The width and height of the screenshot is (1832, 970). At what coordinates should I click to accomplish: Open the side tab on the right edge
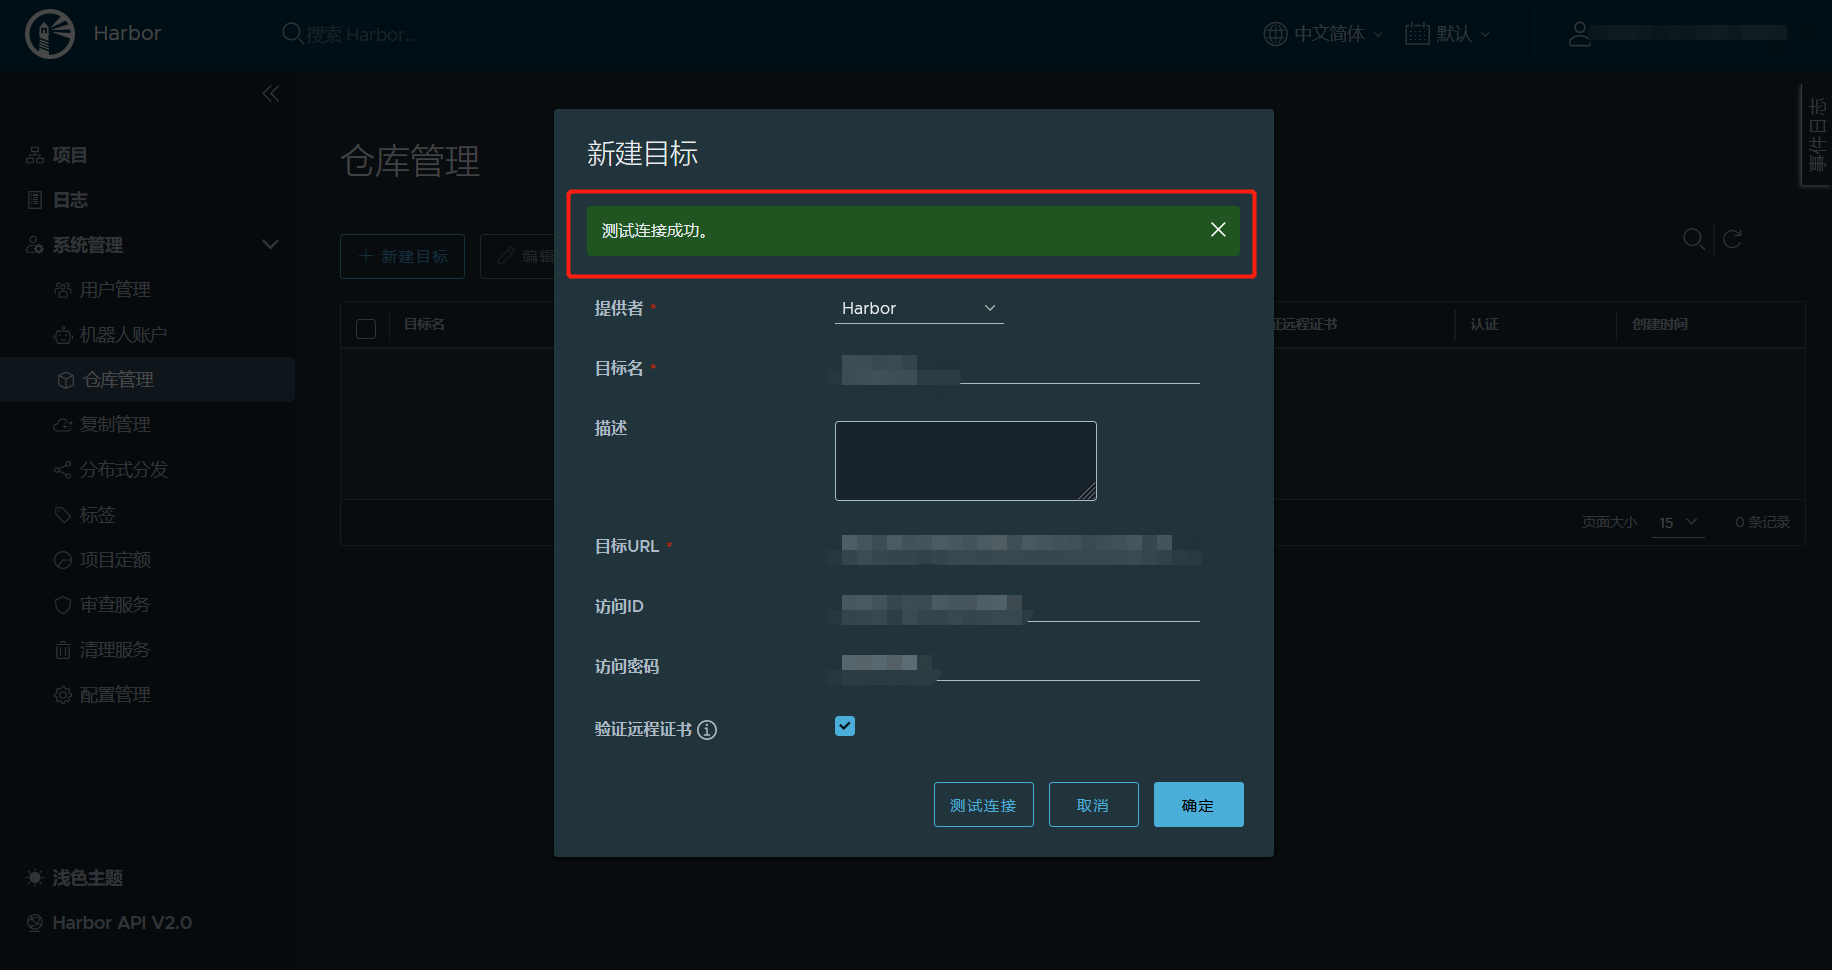[x=1816, y=135]
